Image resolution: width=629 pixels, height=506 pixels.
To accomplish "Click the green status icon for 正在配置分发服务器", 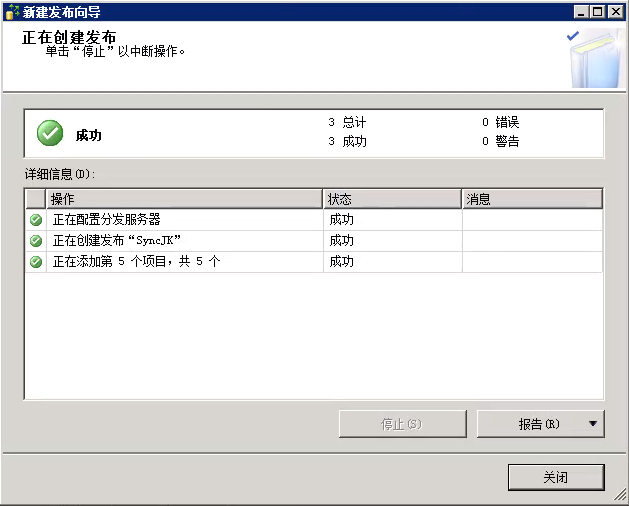I will 36,220.
